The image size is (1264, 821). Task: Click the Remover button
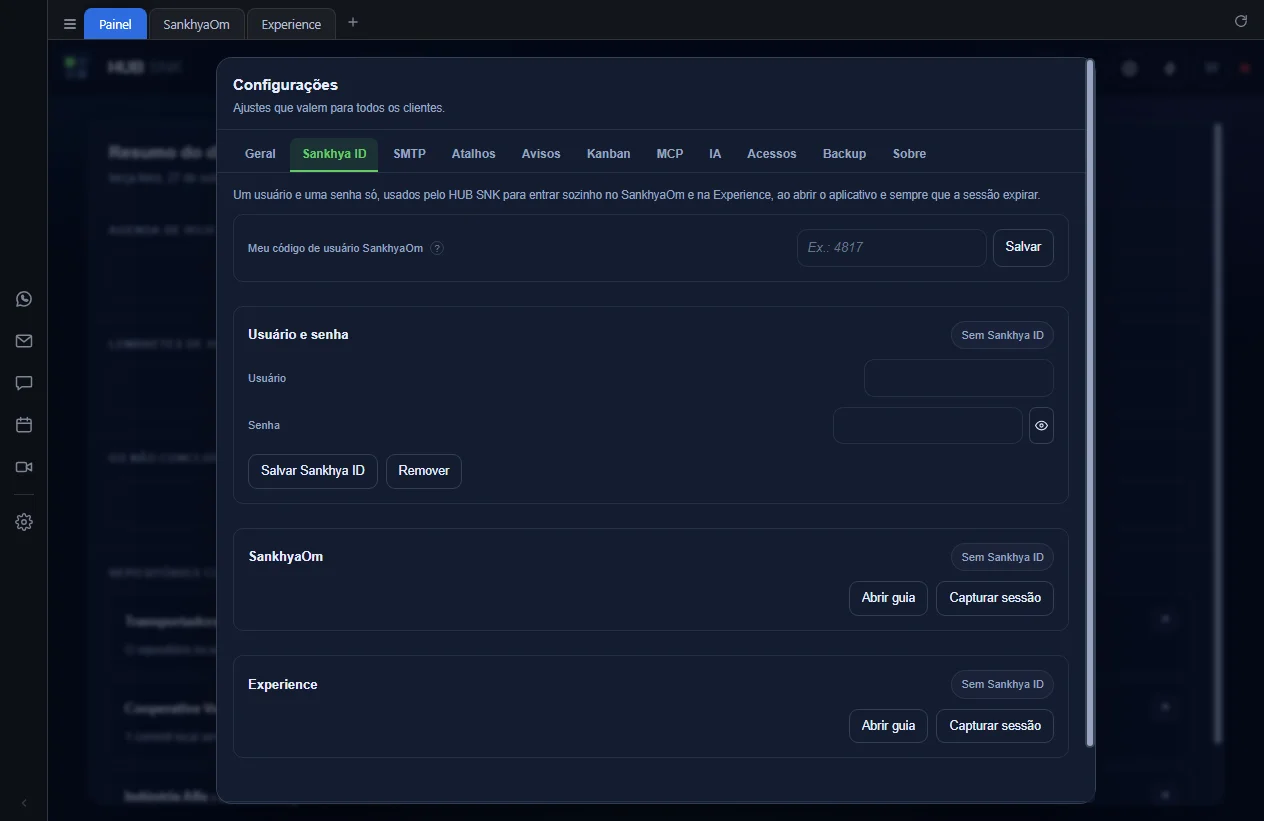coord(424,470)
